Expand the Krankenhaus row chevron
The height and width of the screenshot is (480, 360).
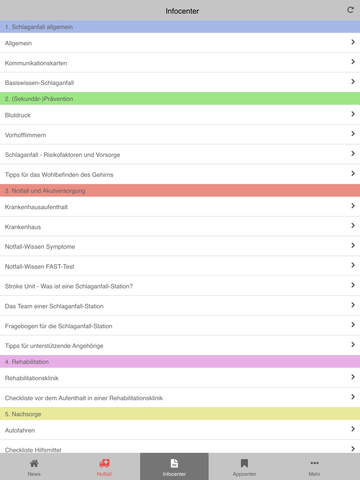point(353,226)
